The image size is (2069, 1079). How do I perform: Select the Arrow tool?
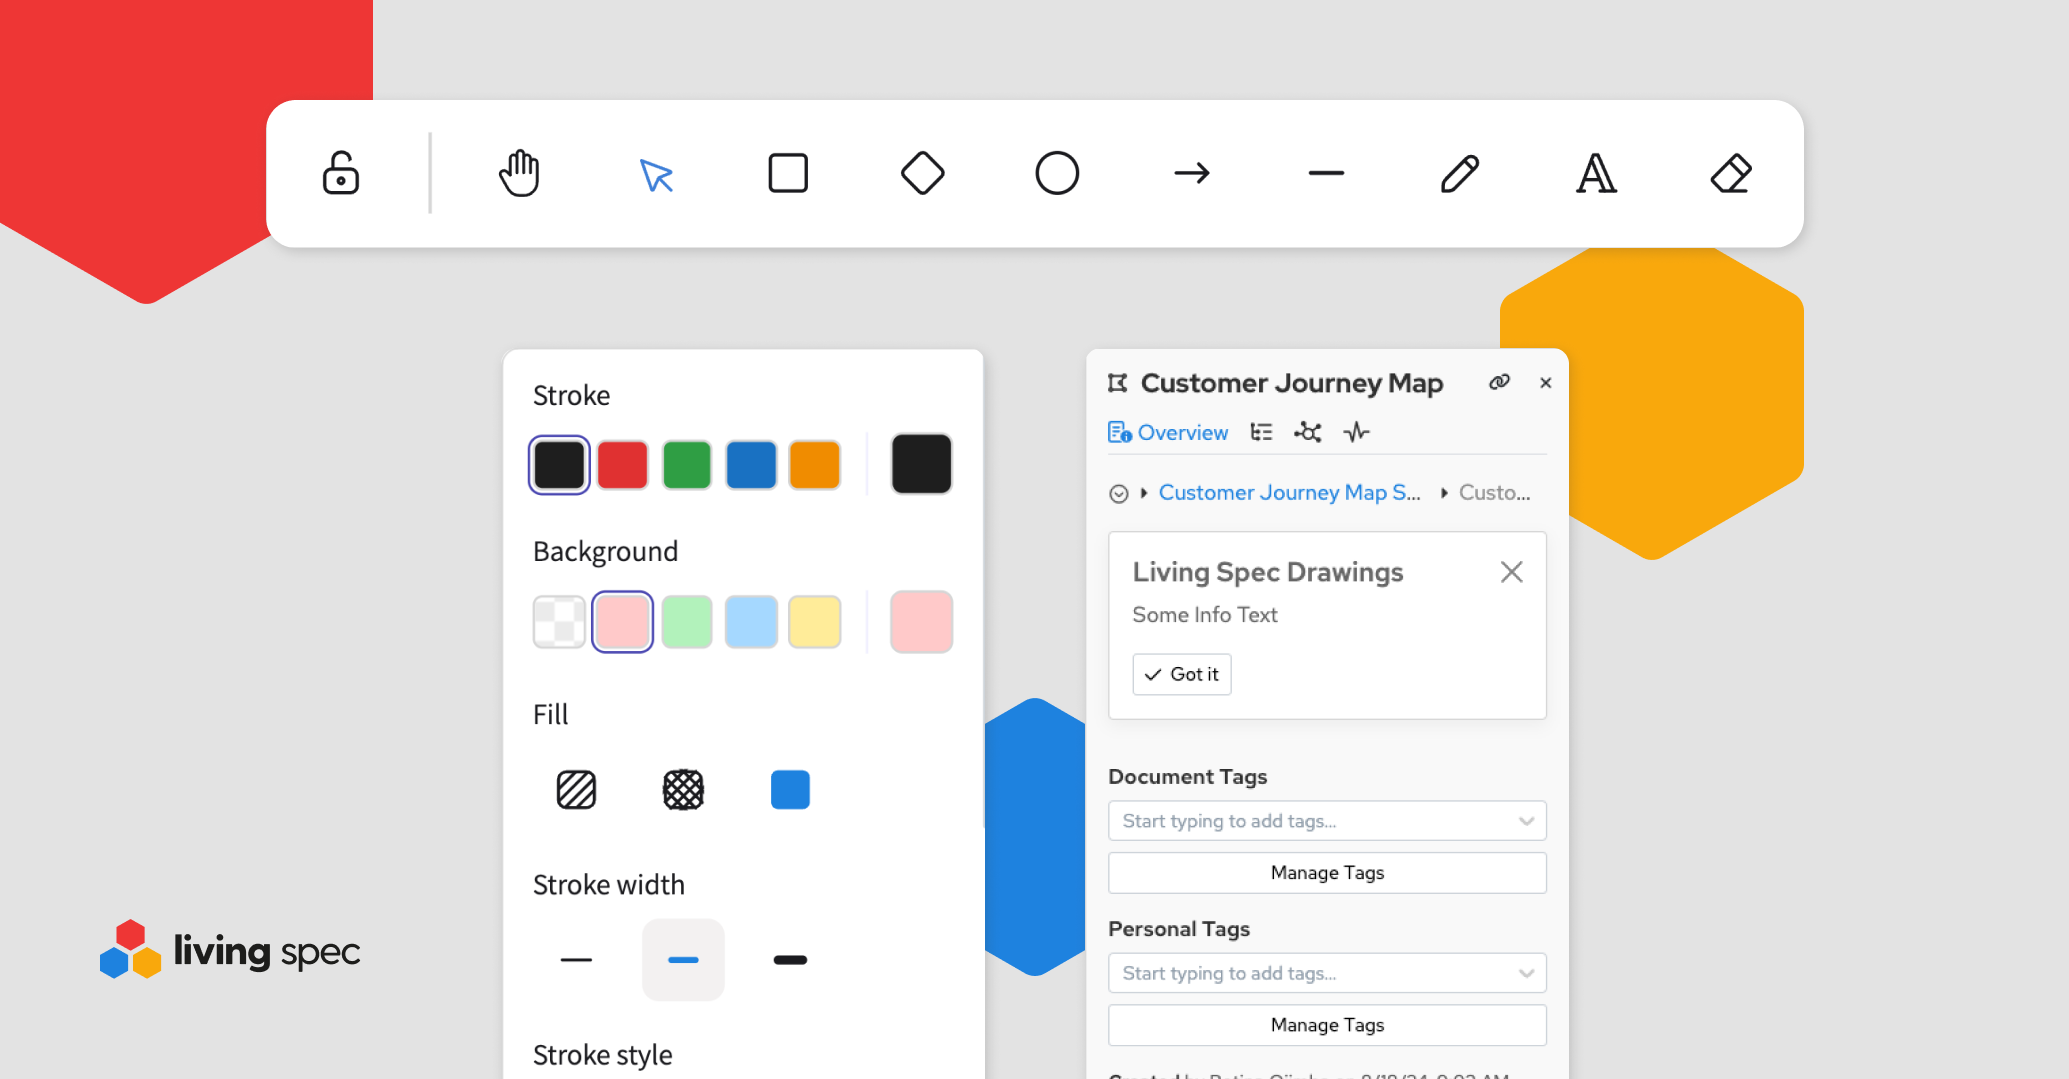point(1191,173)
